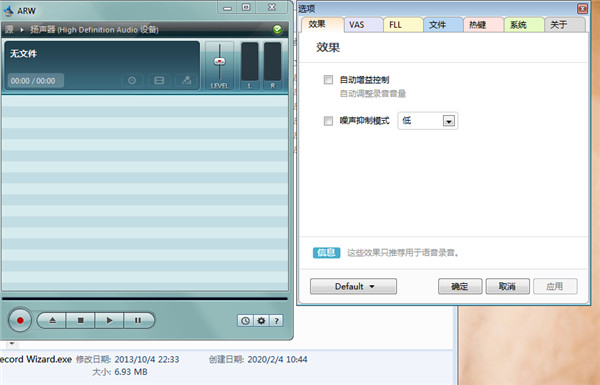Close the 选项 dialog

(582, 8)
